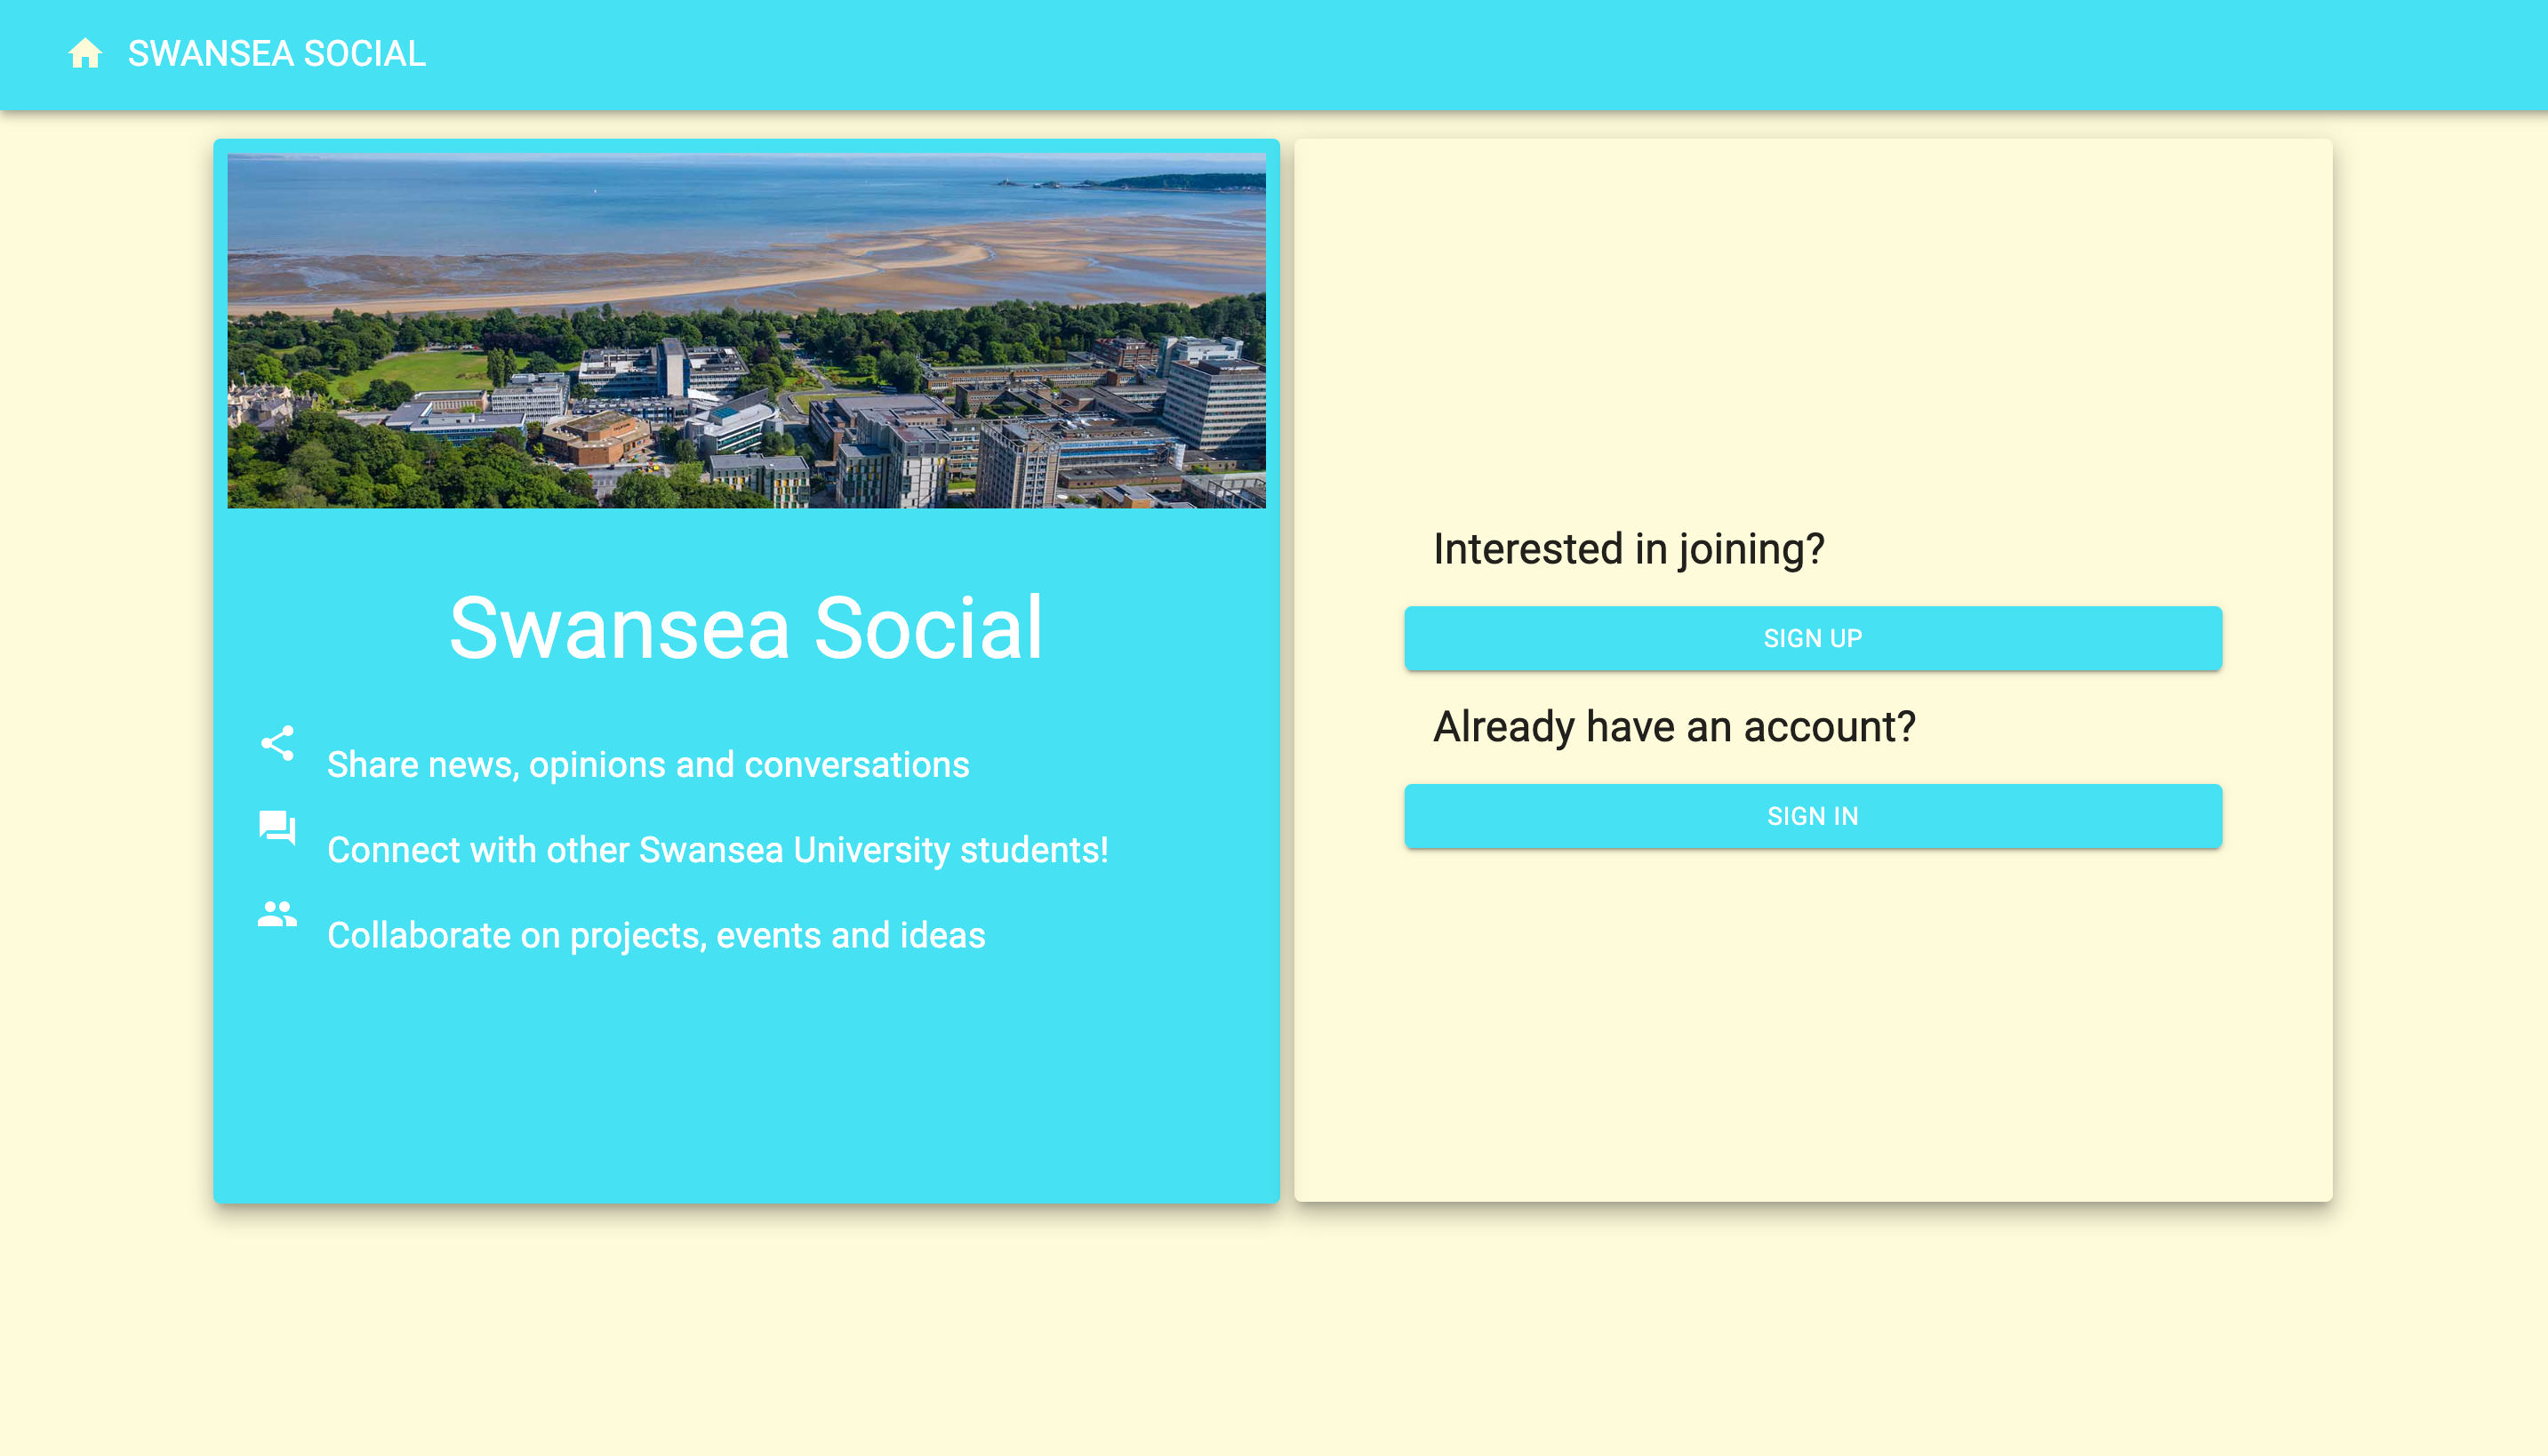
Task: Click the share icon beside news text
Action: coord(277,743)
